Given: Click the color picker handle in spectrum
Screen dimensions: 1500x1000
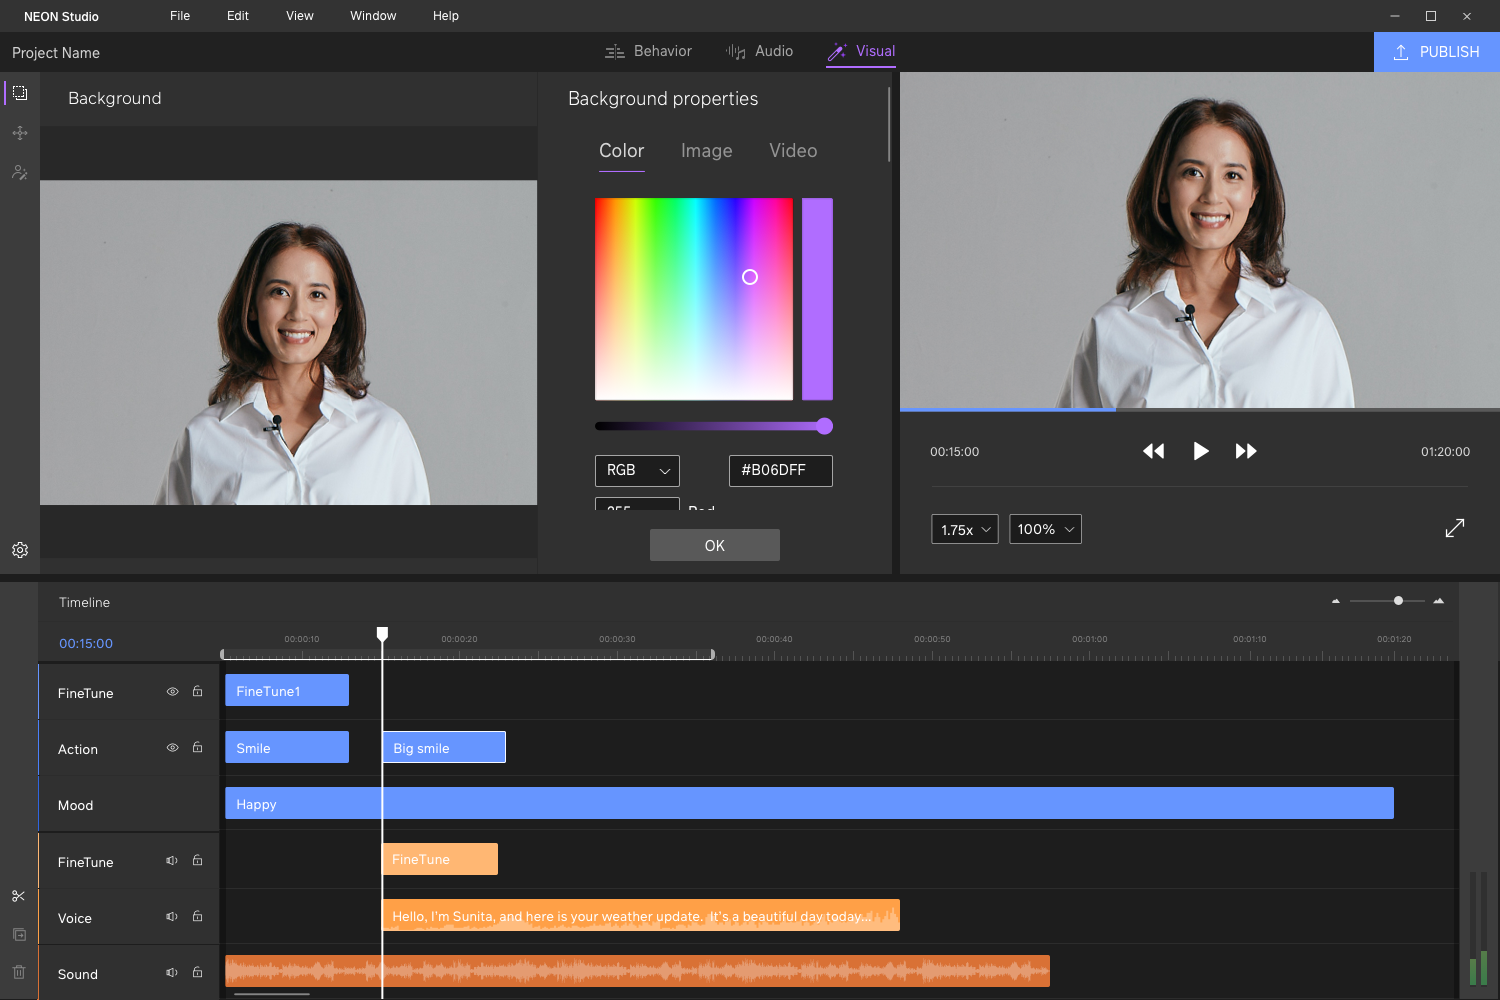Looking at the screenshot, I should pyautogui.click(x=750, y=277).
